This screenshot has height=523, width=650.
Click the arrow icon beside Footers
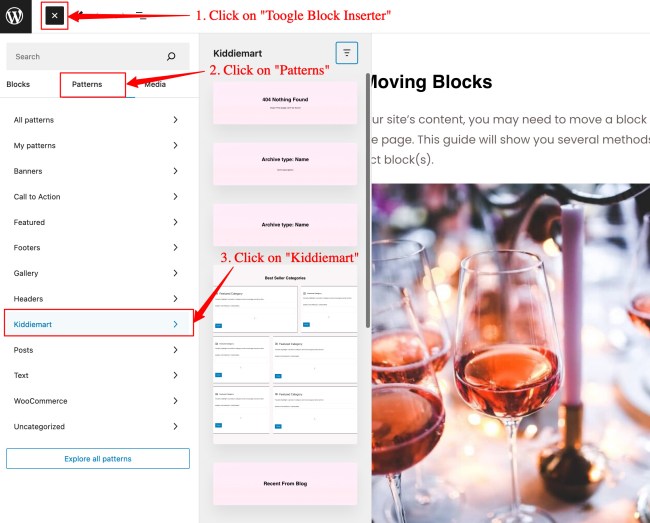point(175,247)
